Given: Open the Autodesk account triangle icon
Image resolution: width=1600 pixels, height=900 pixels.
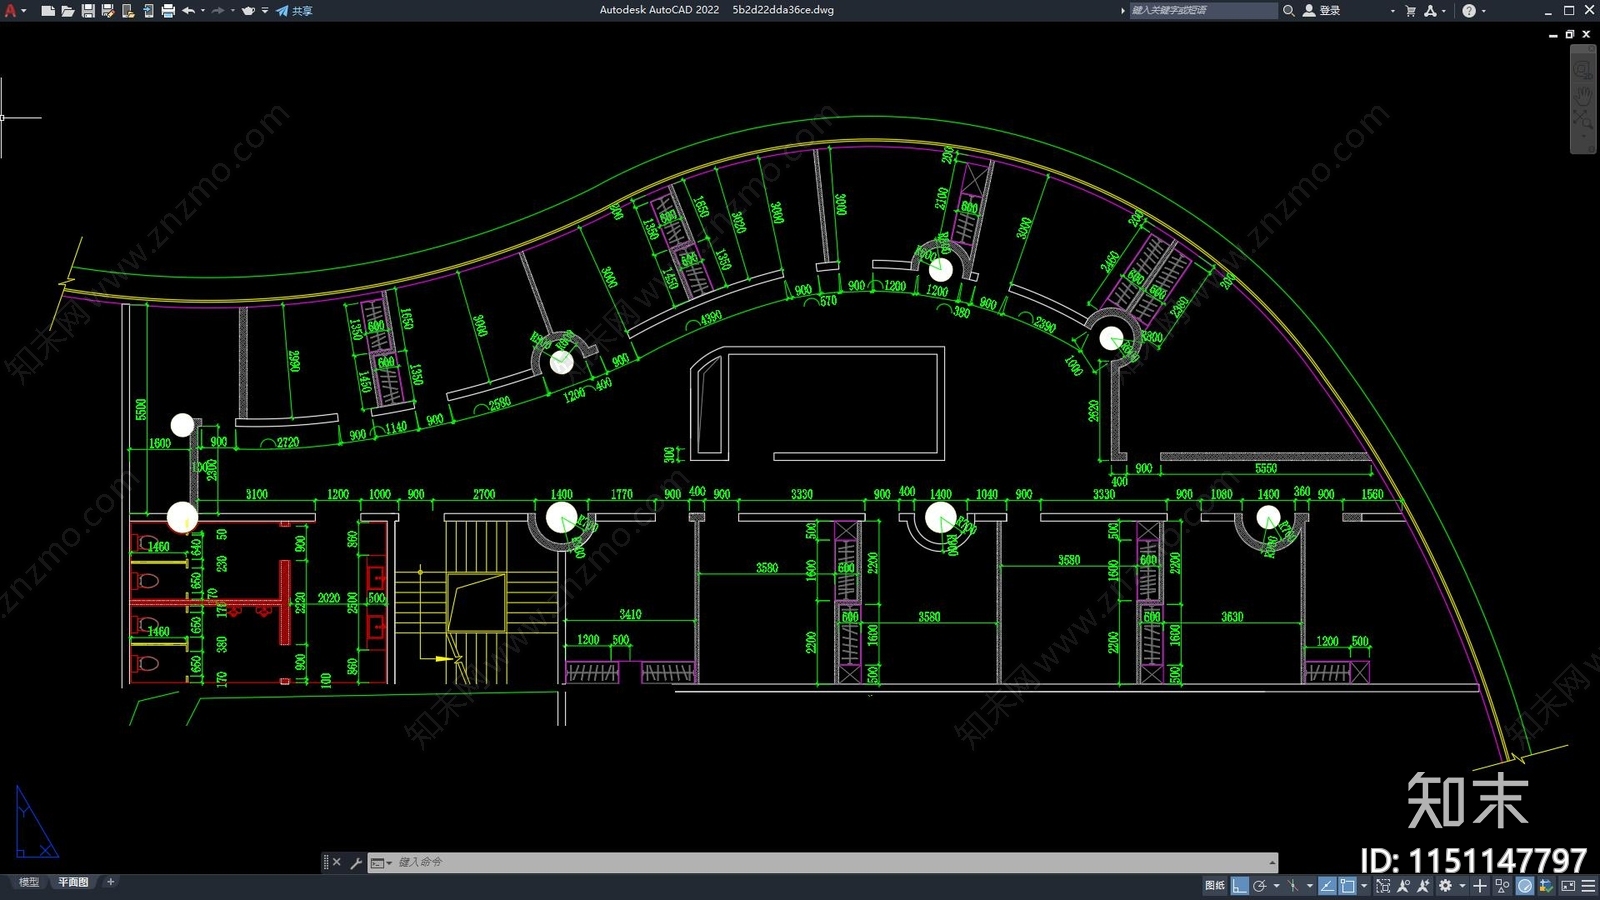Looking at the screenshot, I should (1431, 11).
